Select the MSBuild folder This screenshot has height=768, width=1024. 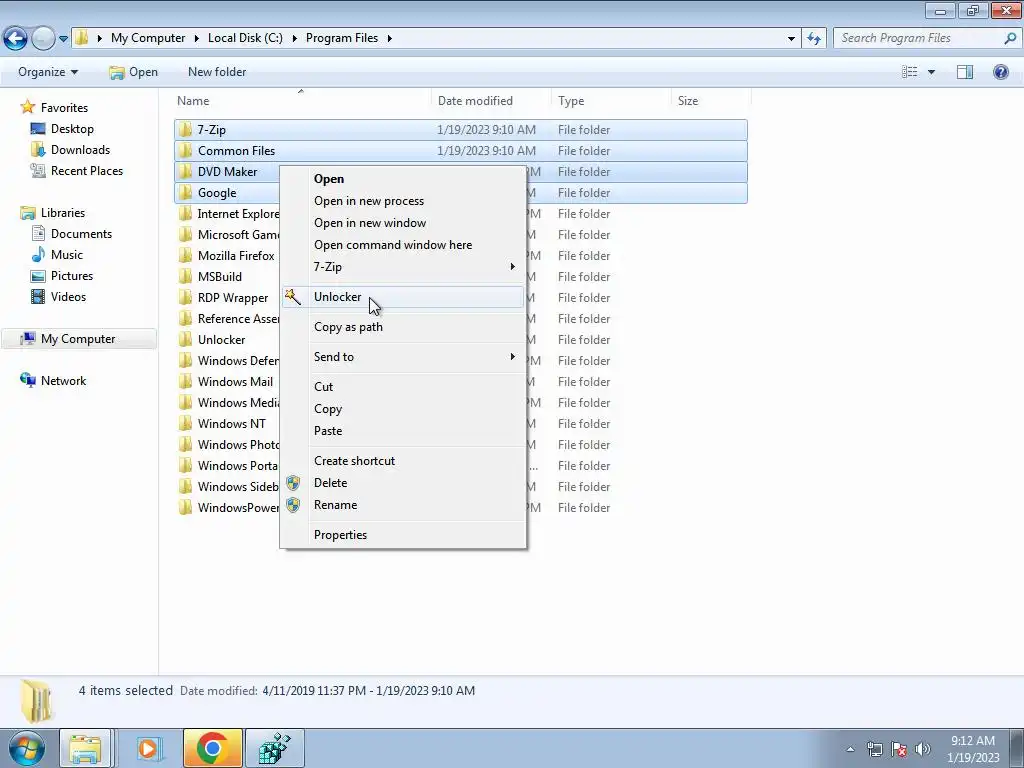(x=219, y=277)
